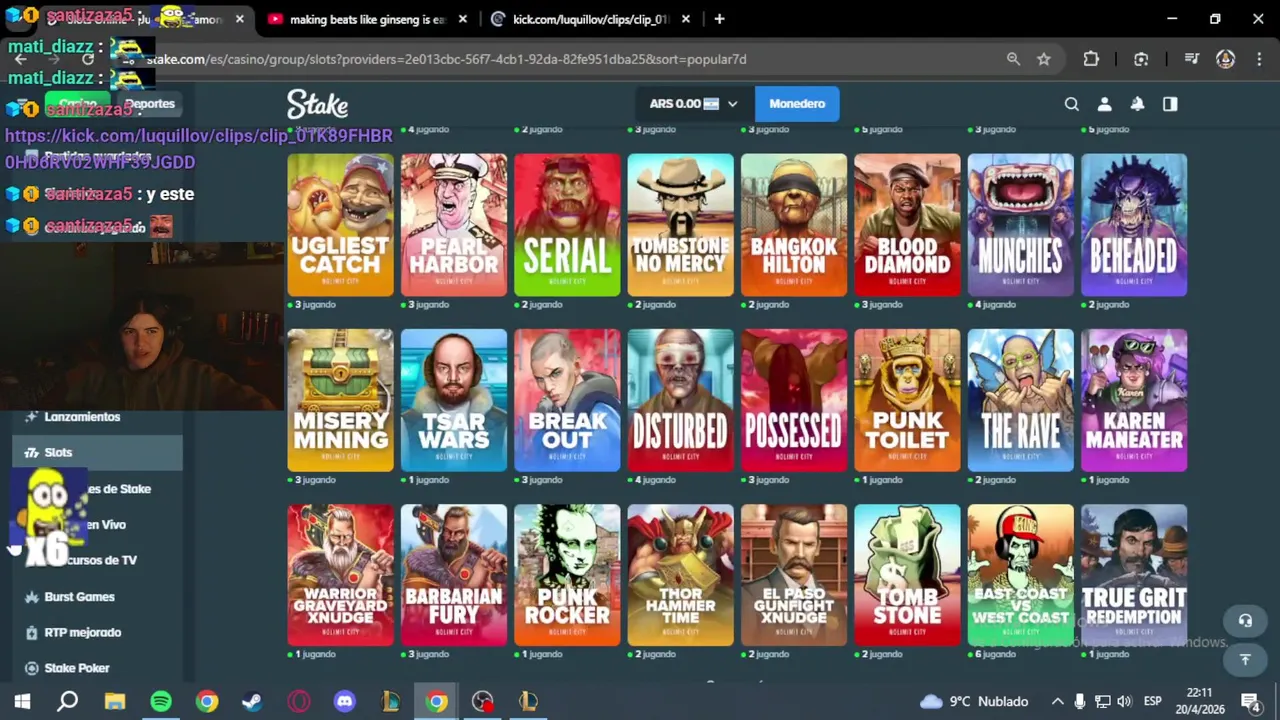Click the browser address bar URL
This screenshot has width=1280, height=720.
(x=447, y=59)
